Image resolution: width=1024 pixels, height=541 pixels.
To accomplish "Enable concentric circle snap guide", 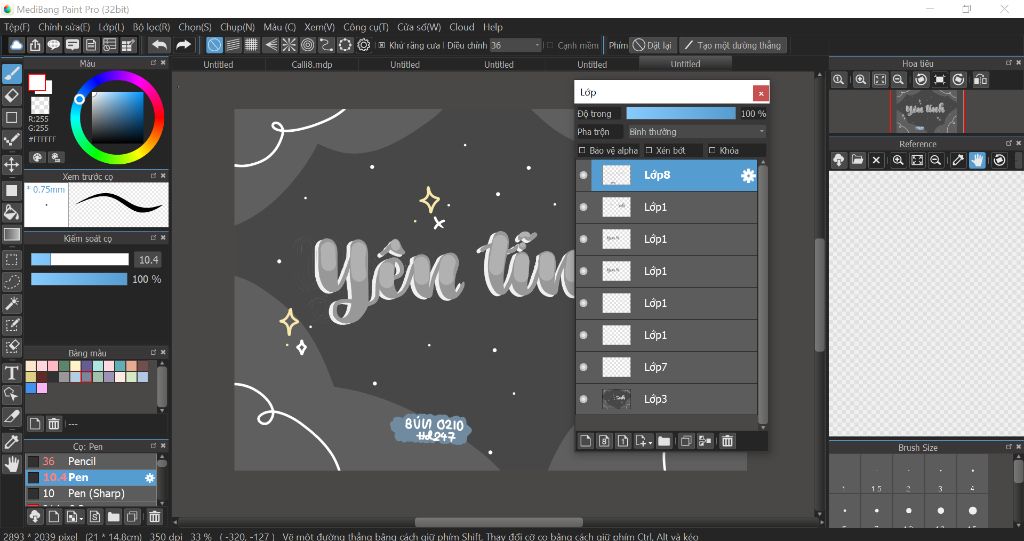I will [x=308, y=45].
